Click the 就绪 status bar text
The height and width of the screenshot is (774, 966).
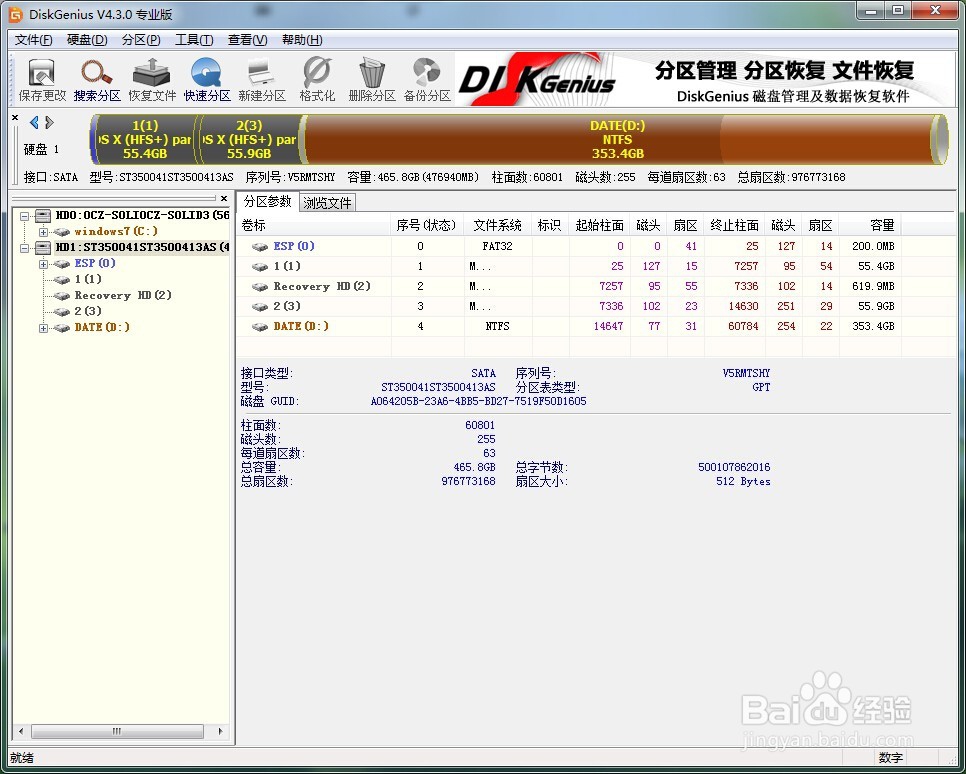click(22, 758)
